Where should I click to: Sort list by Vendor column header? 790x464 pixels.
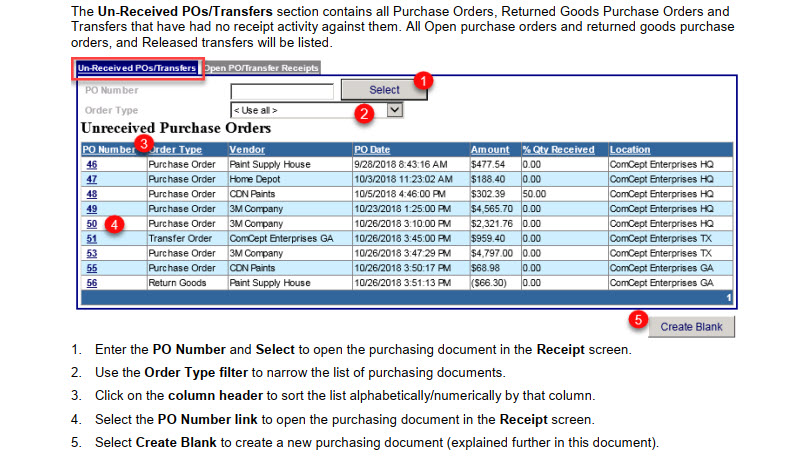pos(245,149)
